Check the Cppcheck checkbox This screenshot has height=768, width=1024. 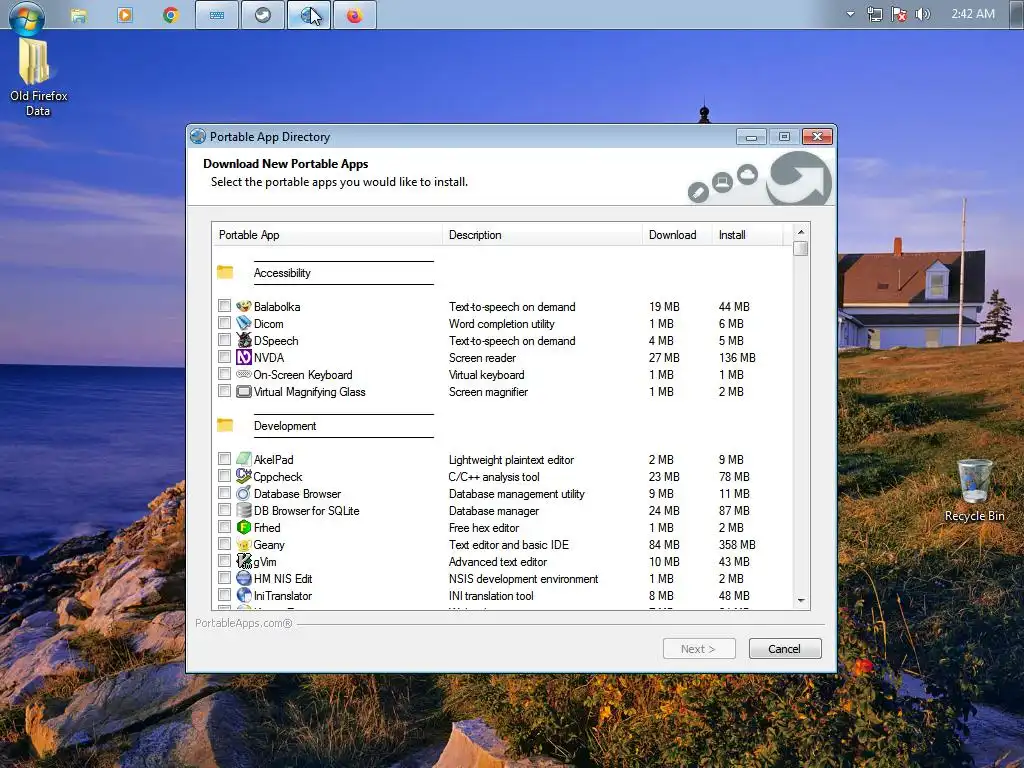click(x=225, y=475)
